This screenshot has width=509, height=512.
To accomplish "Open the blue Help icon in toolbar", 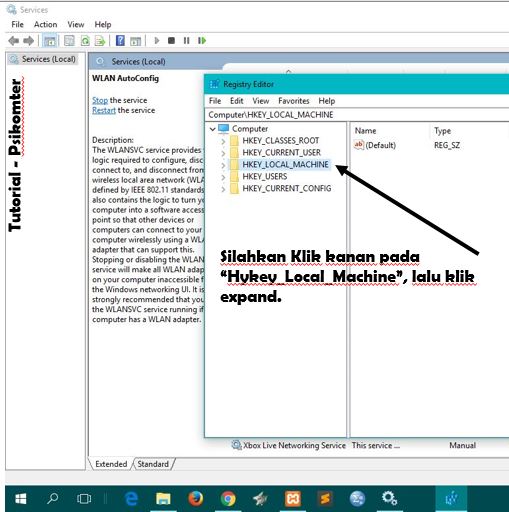I will pyautogui.click(x=120, y=41).
